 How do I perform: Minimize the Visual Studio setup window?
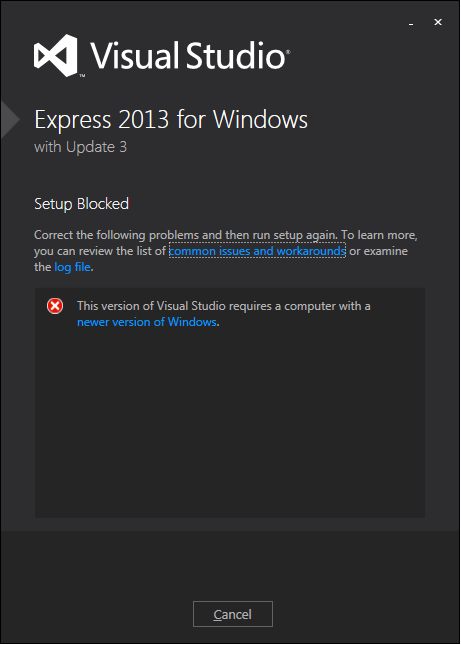click(x=411, y=24)
